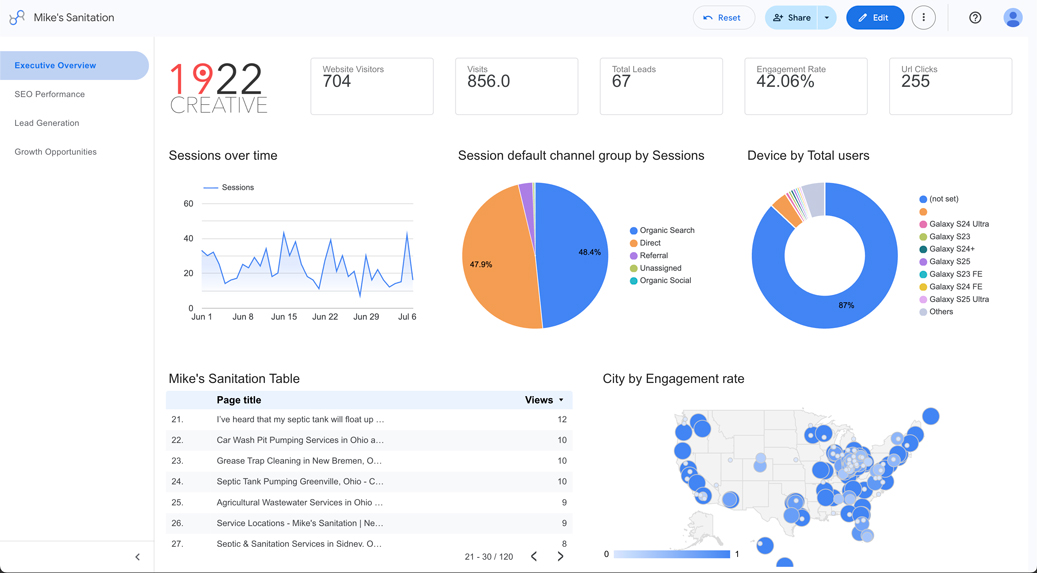Collapse the left navigation panel arrow

coord(138,557)
